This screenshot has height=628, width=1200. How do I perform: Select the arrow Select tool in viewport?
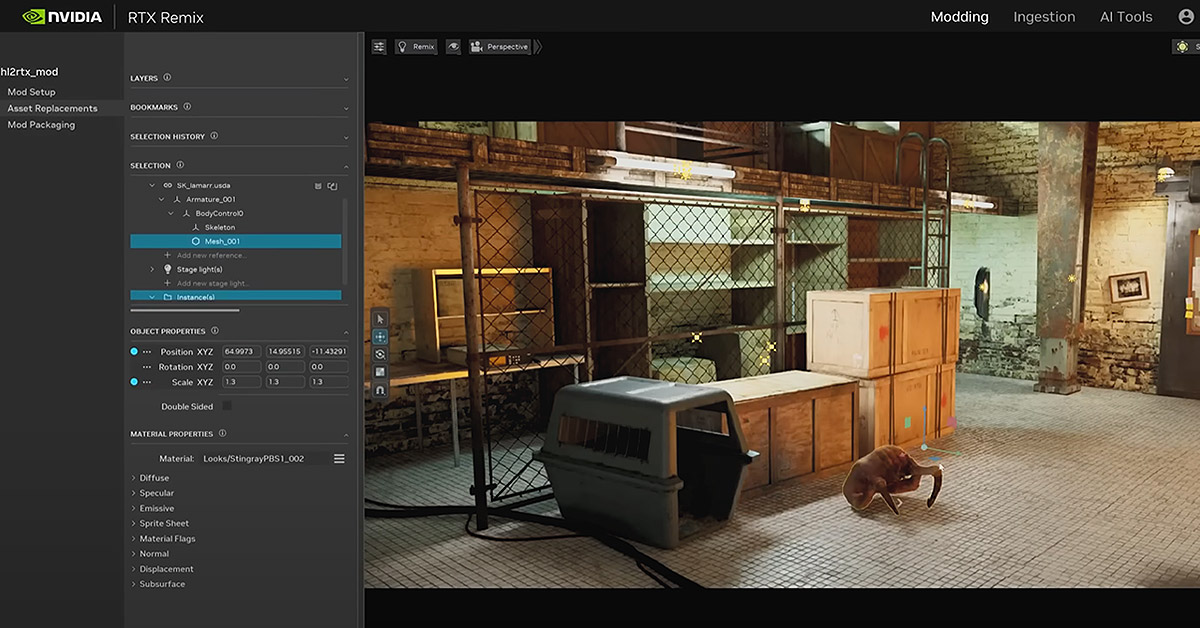[x=380, y=319]
